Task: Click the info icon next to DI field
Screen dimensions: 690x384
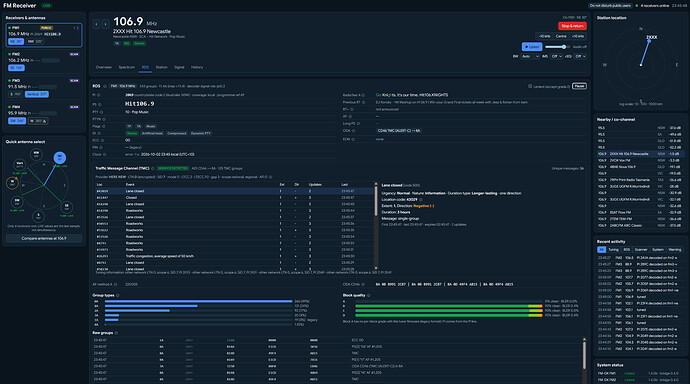Action: click(99, 133)
